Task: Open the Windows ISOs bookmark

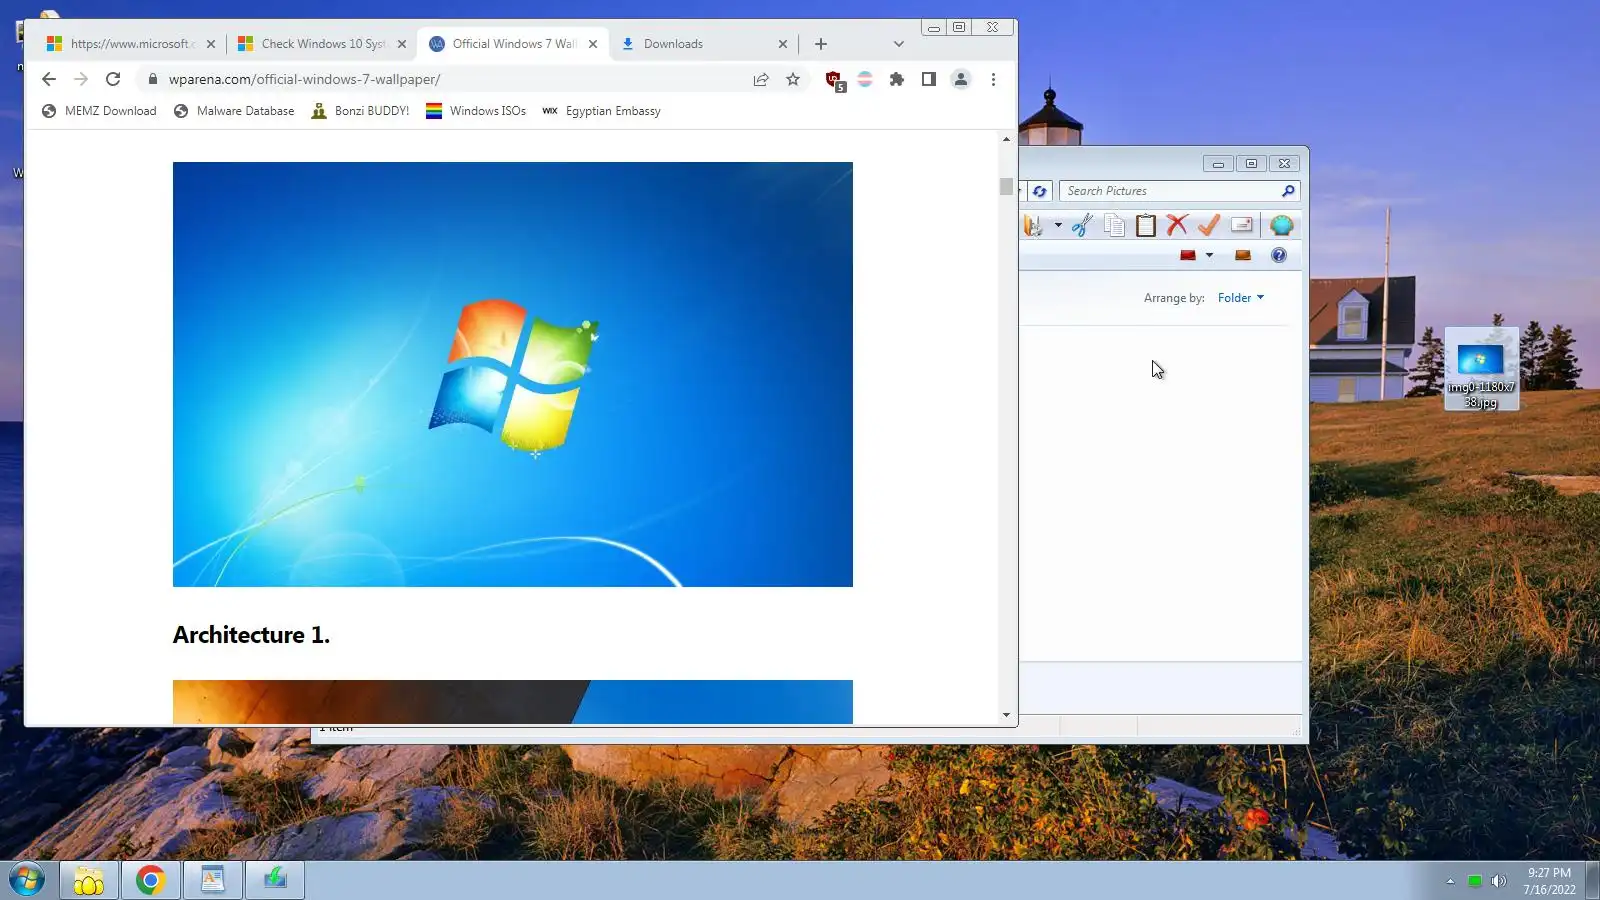Action: click(x=476, y=111)
